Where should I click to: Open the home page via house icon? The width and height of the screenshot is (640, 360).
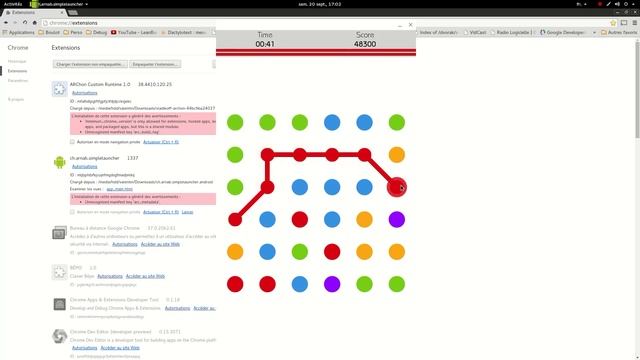pyautogui.click(x=35, y=23)
